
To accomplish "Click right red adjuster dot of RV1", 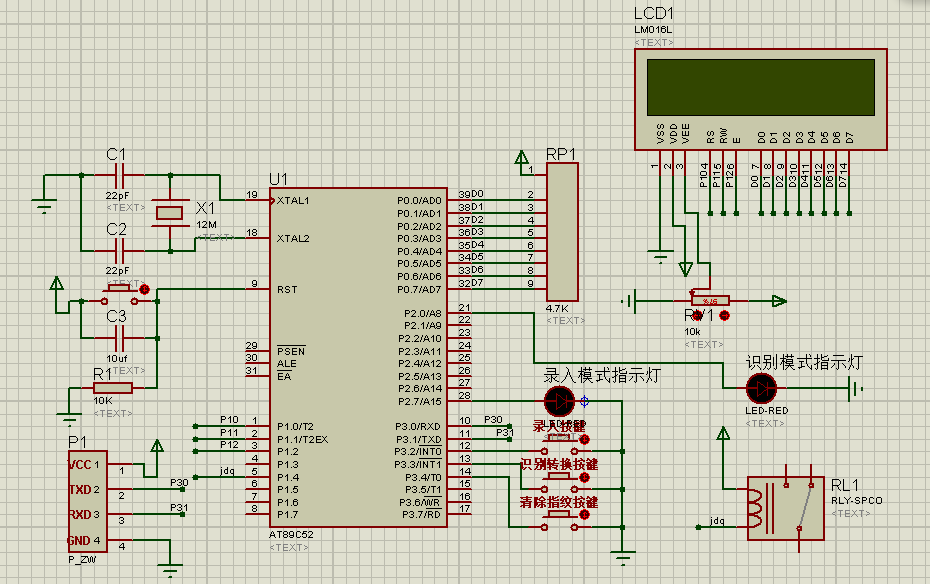I will [724, 316].
